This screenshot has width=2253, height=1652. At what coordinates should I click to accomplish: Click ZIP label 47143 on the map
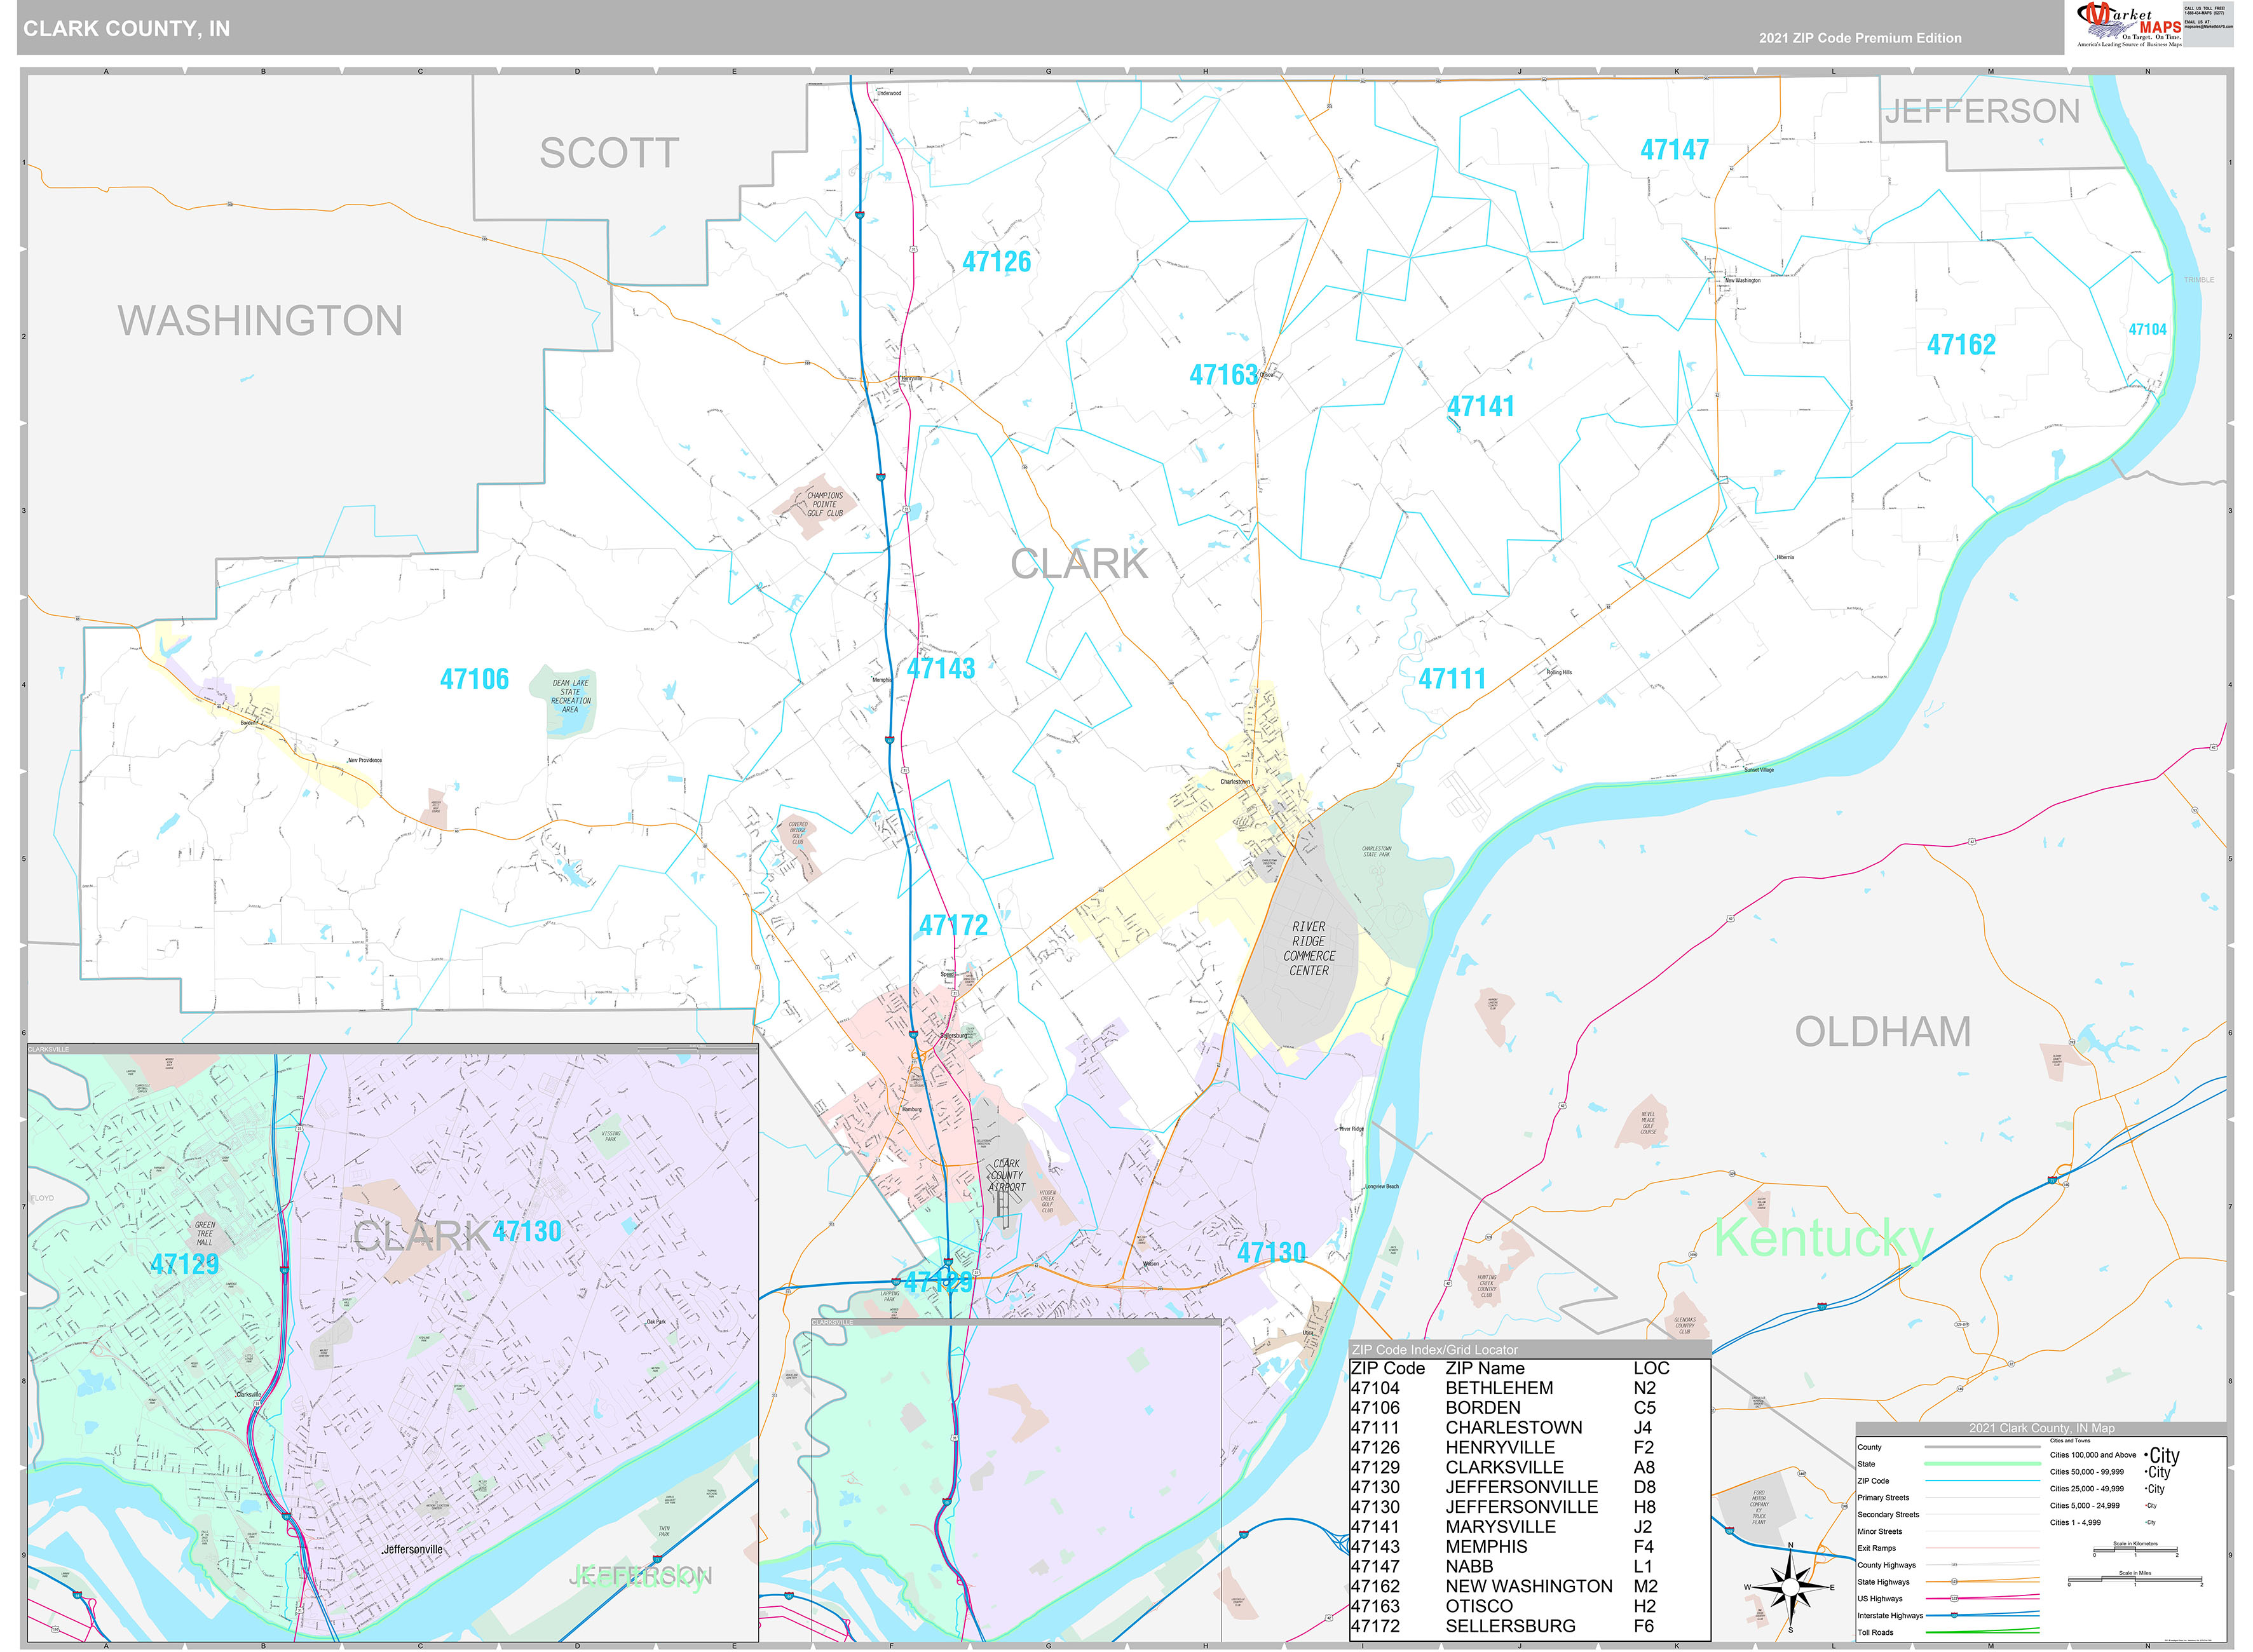coord(940,668)
